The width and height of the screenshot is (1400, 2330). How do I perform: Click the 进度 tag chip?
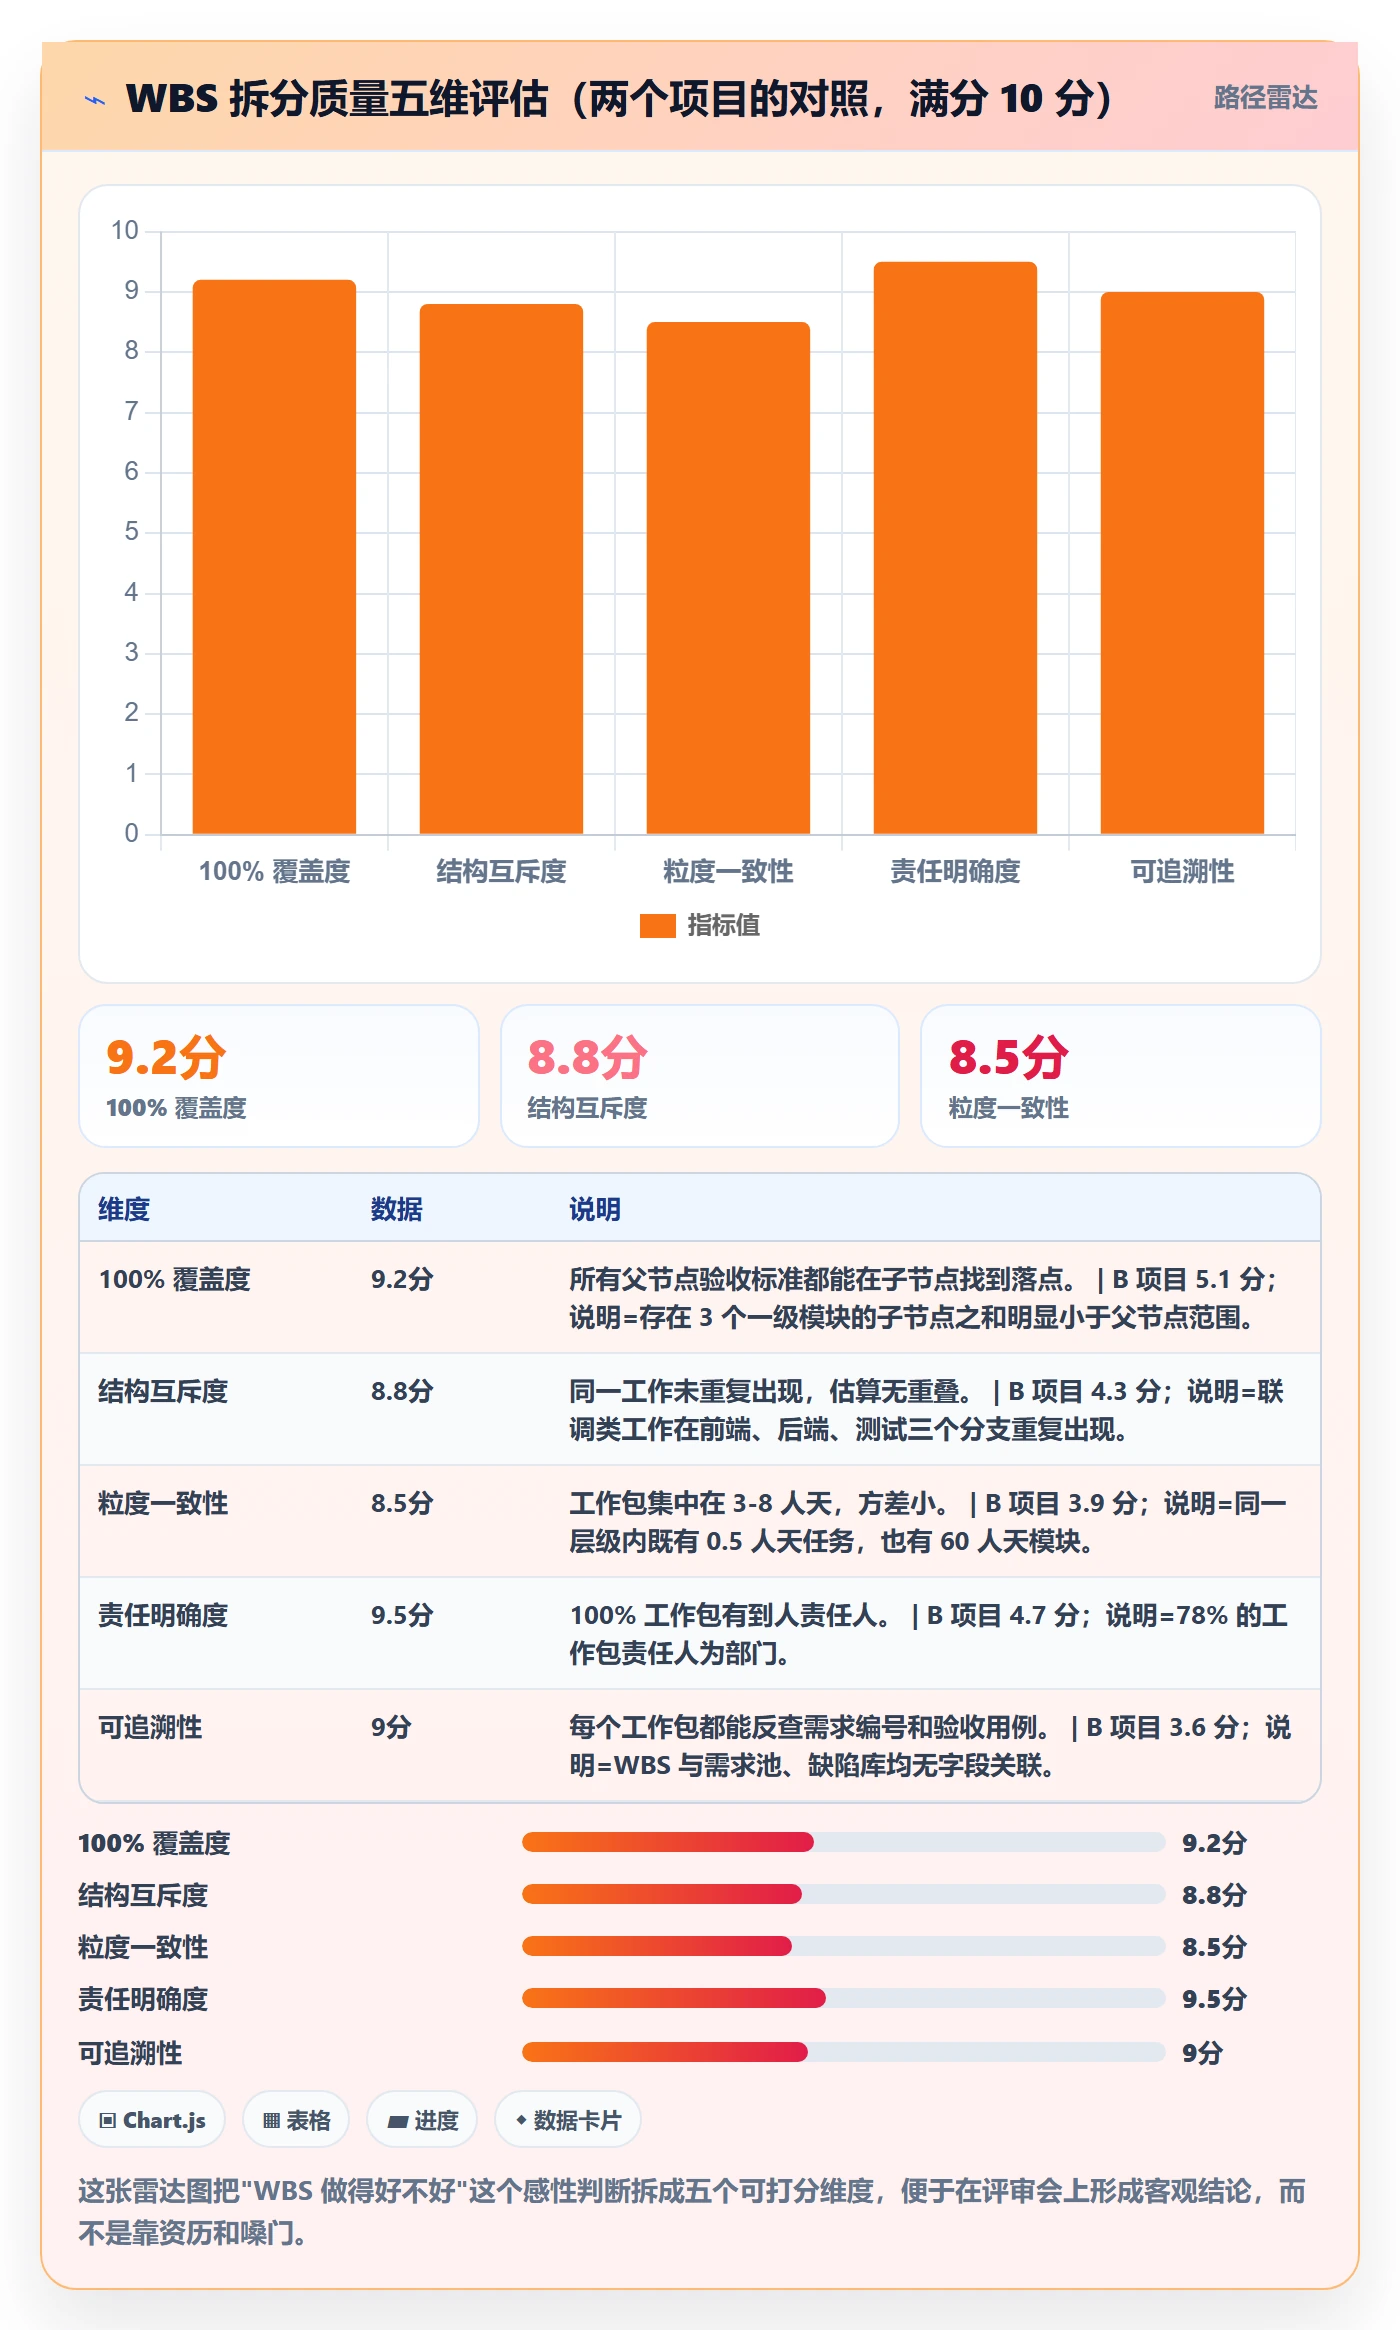(422, 2119)
